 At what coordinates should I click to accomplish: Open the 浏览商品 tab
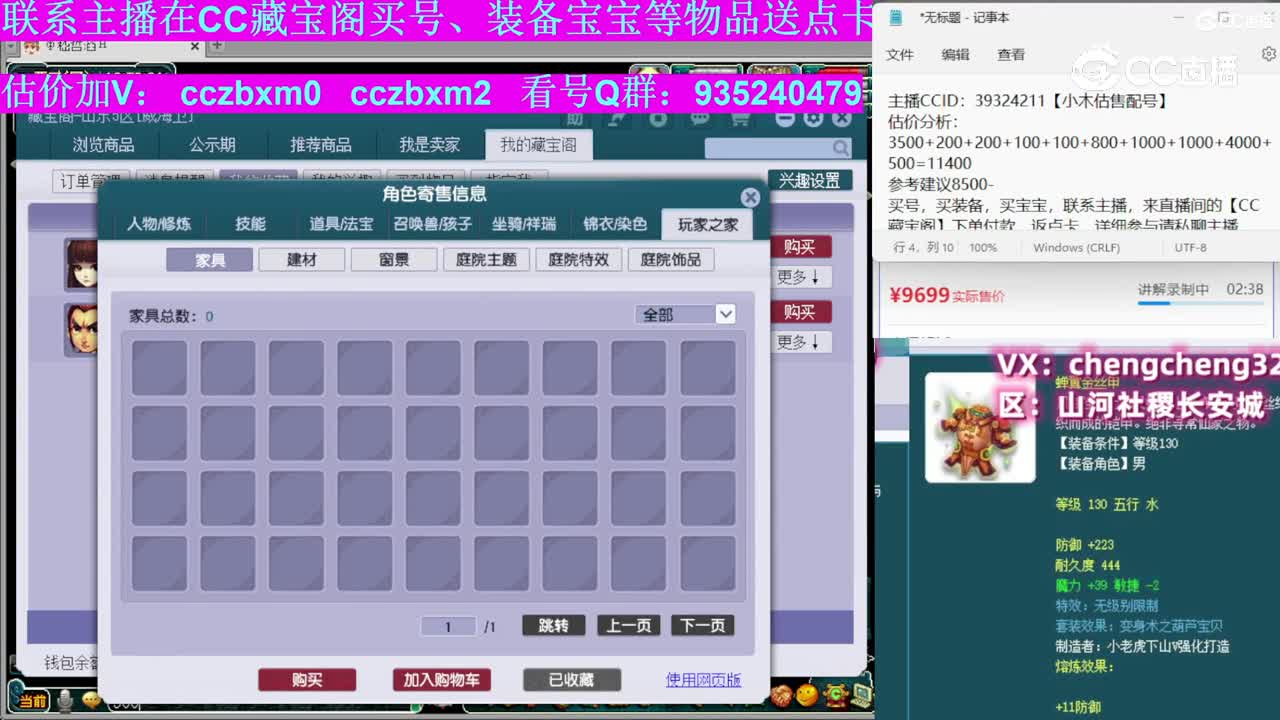coord(103,145)
